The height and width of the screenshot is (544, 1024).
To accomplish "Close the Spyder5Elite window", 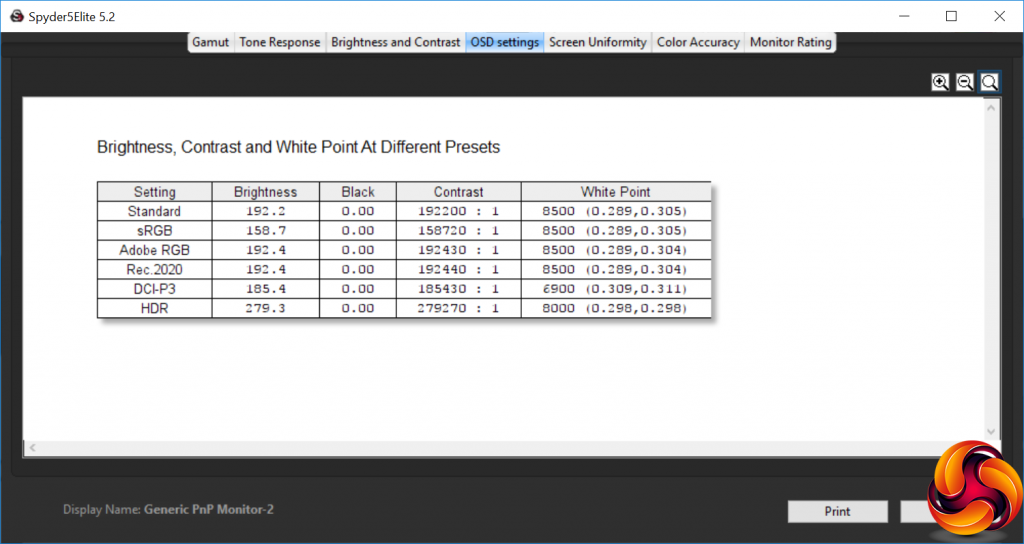I will 999,16.
